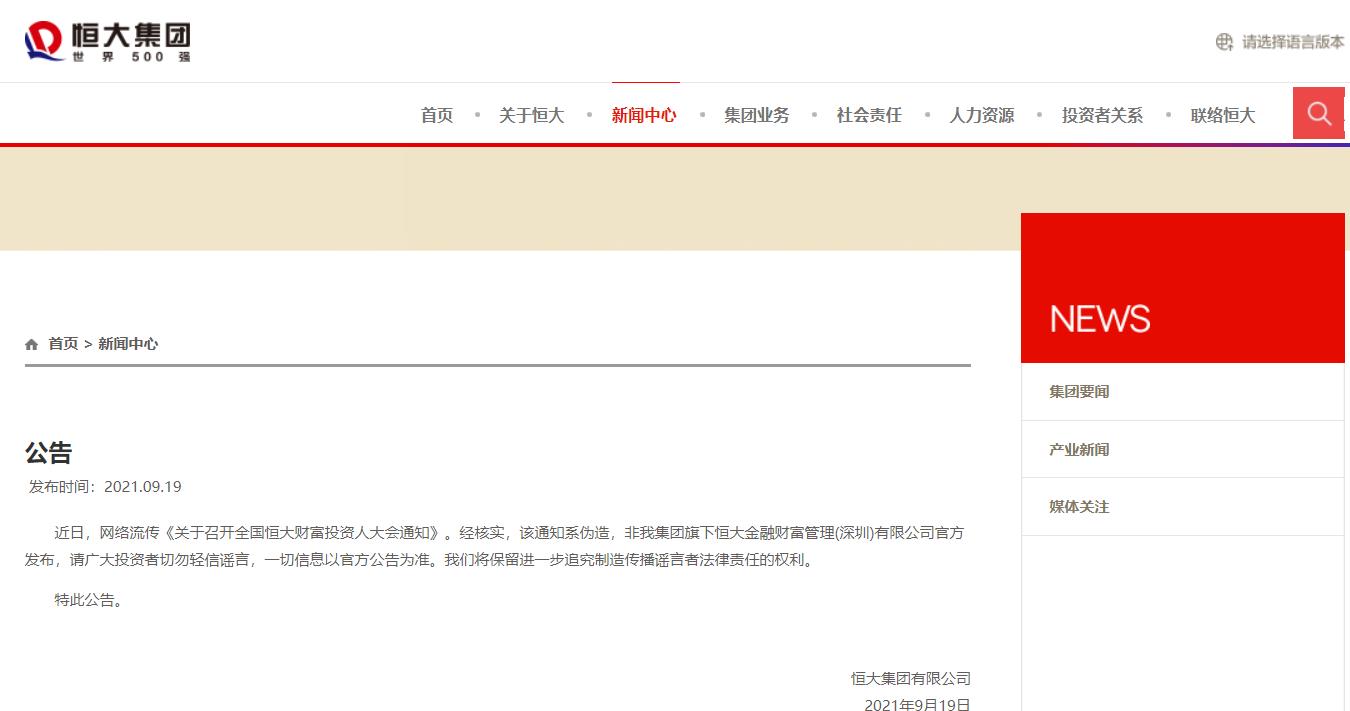Open 集团要闻 in the NEWS sidebar
The image size is (1350, 711).
click(x=1182, y=392)
